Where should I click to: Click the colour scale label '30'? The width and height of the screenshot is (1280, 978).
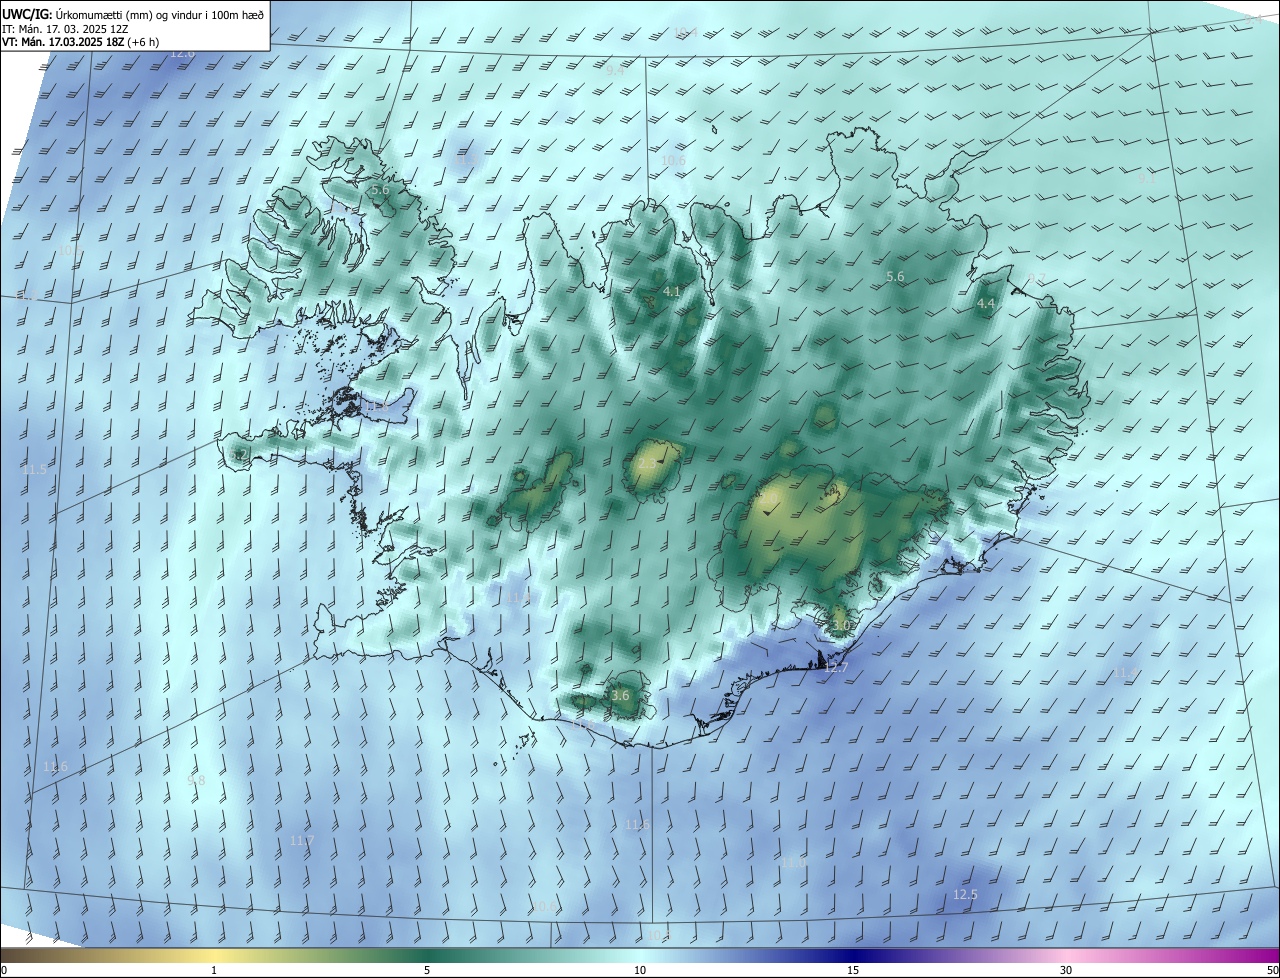(x=1066, y=971)
